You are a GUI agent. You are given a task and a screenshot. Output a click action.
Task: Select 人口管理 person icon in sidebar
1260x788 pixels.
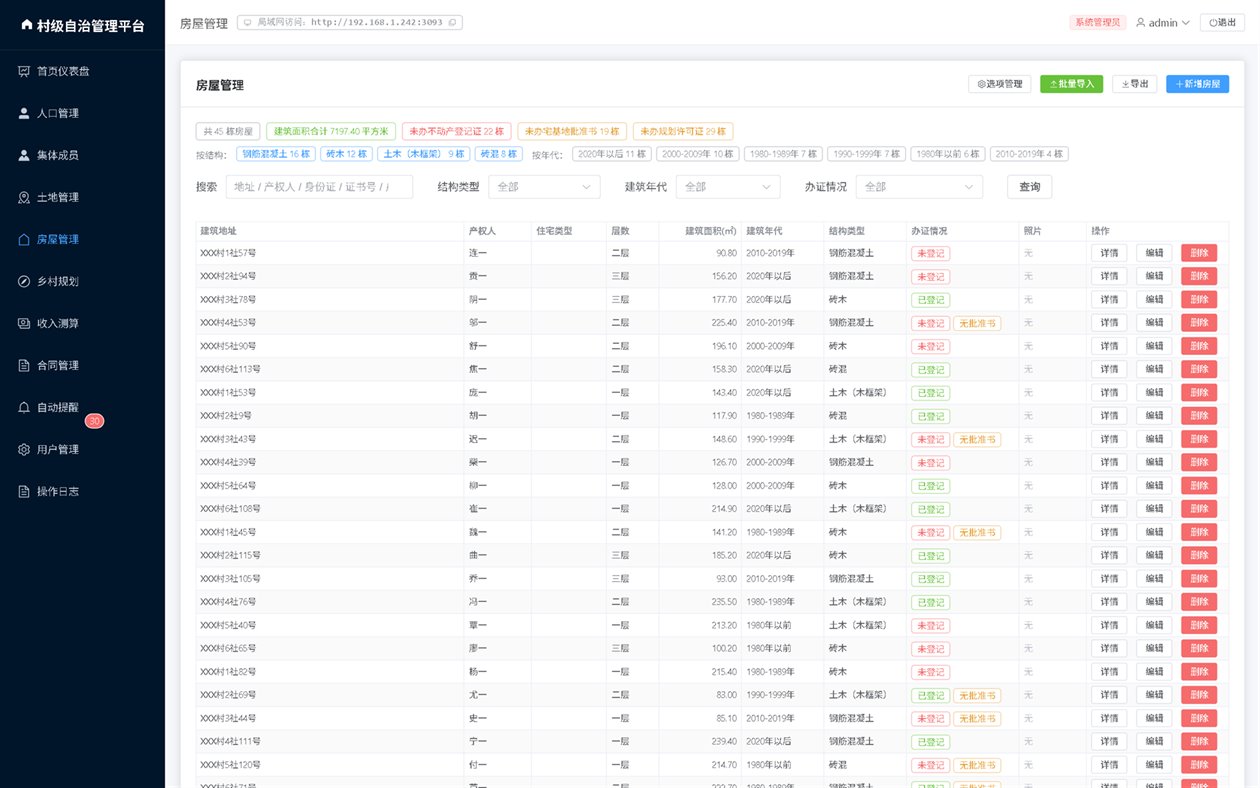[x=24, y=113]
